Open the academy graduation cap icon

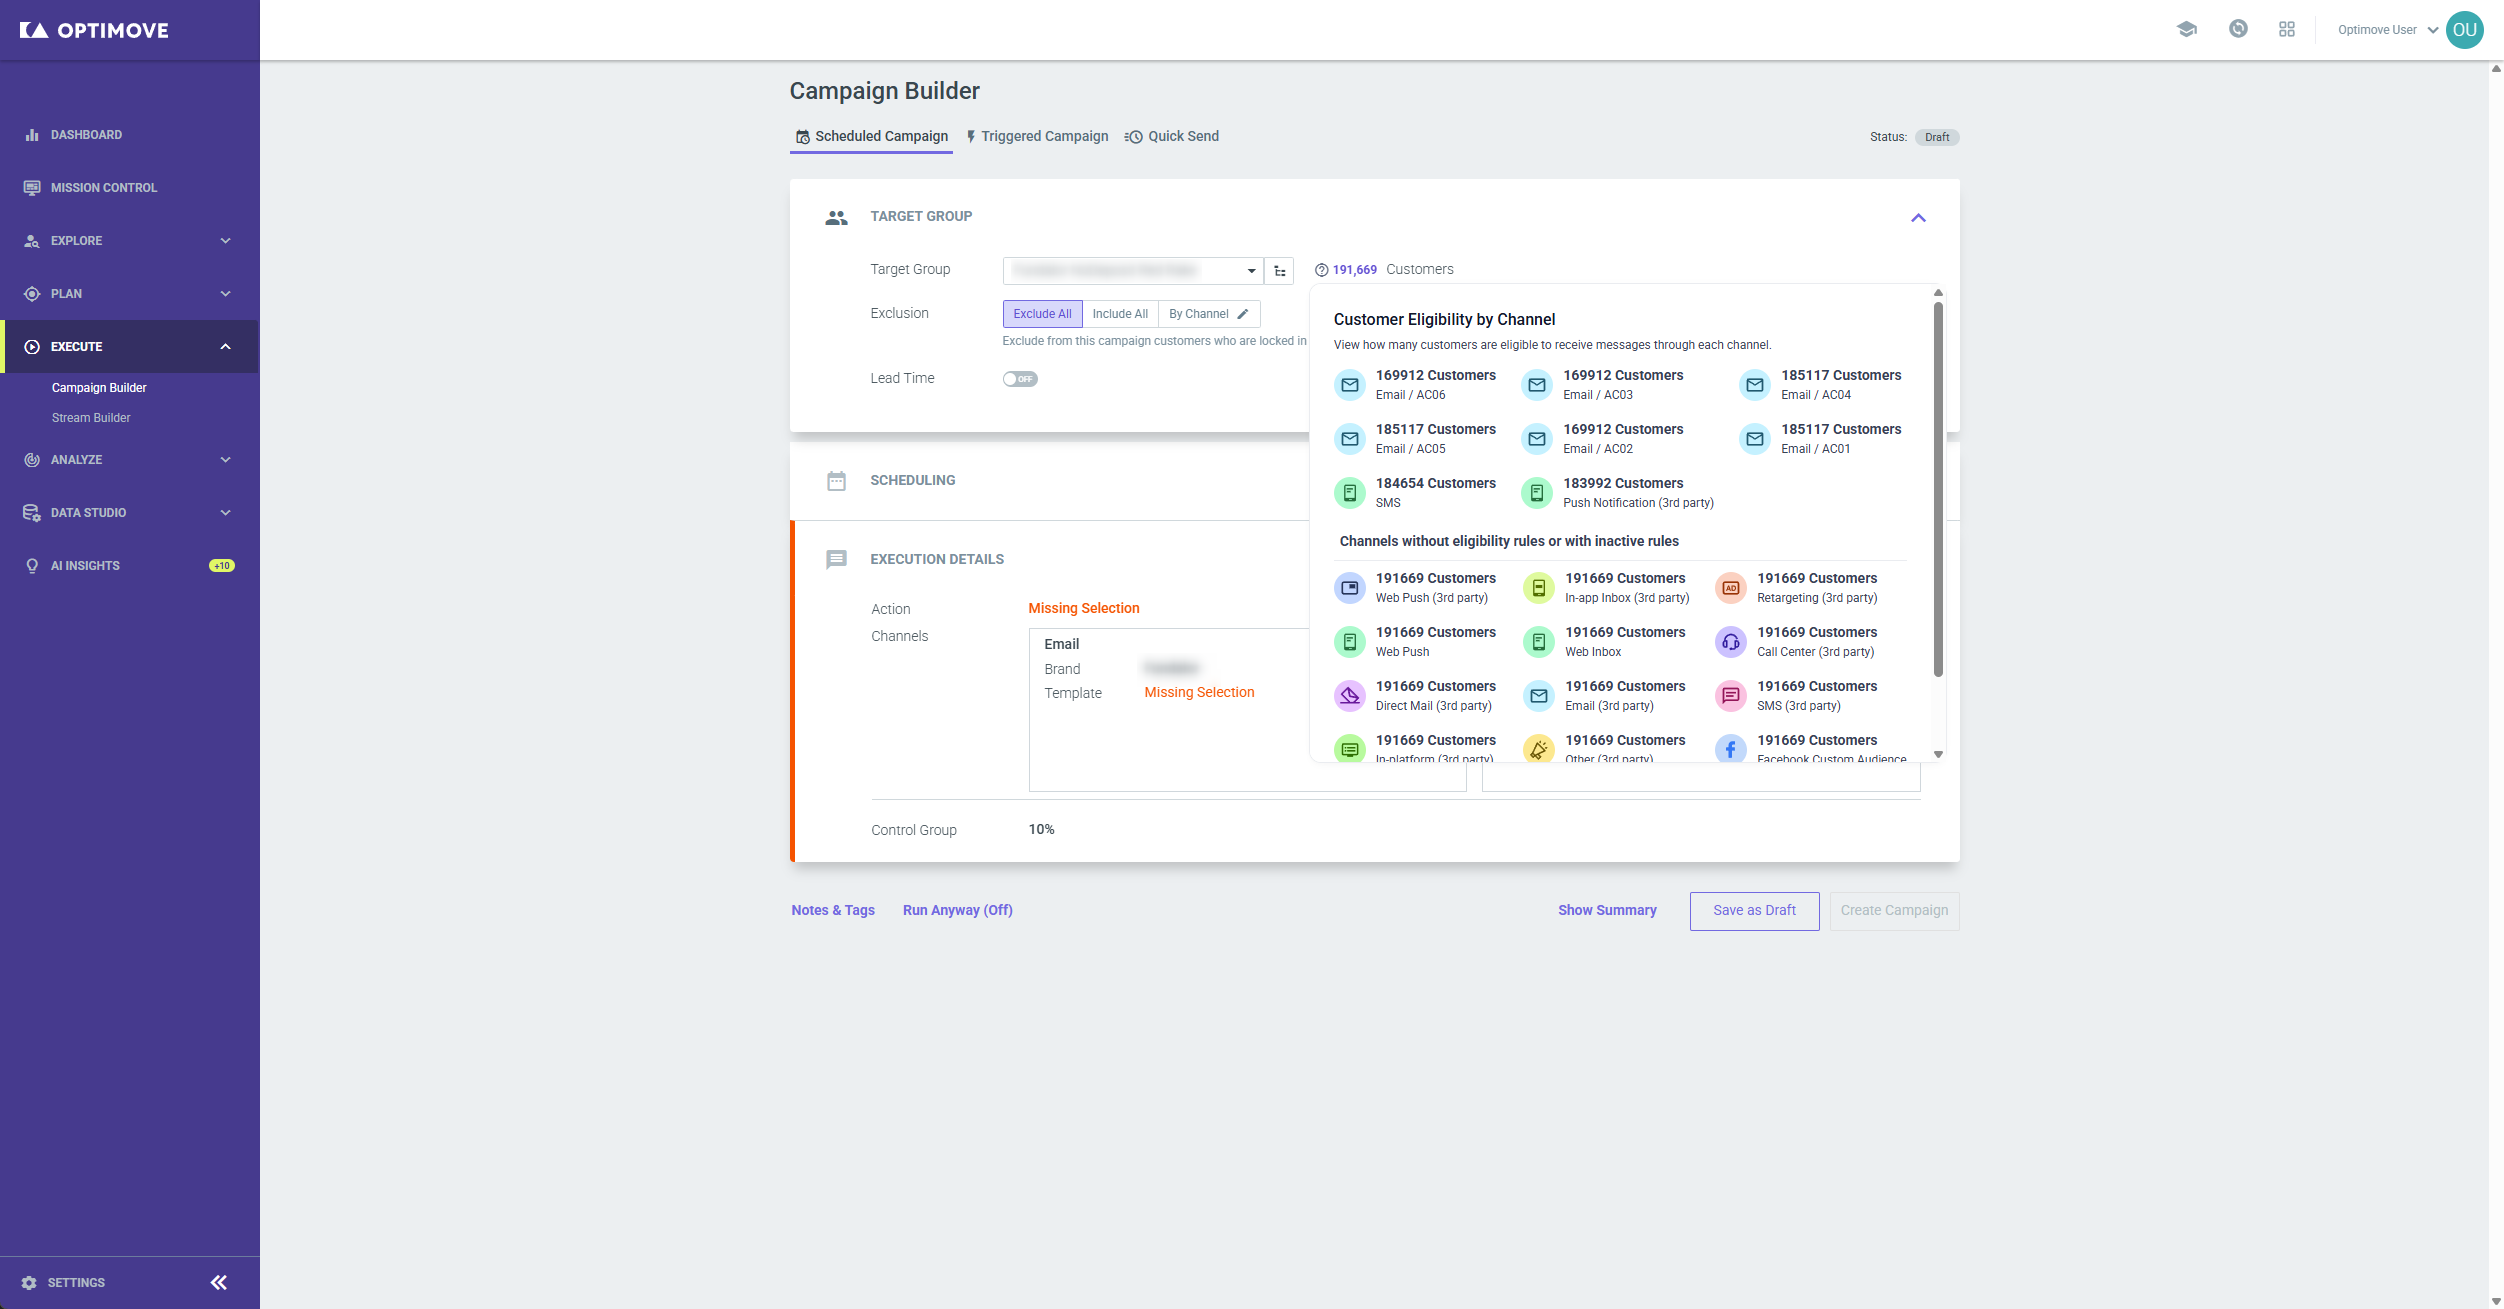pyautogui.click(x=2186, y=30)
